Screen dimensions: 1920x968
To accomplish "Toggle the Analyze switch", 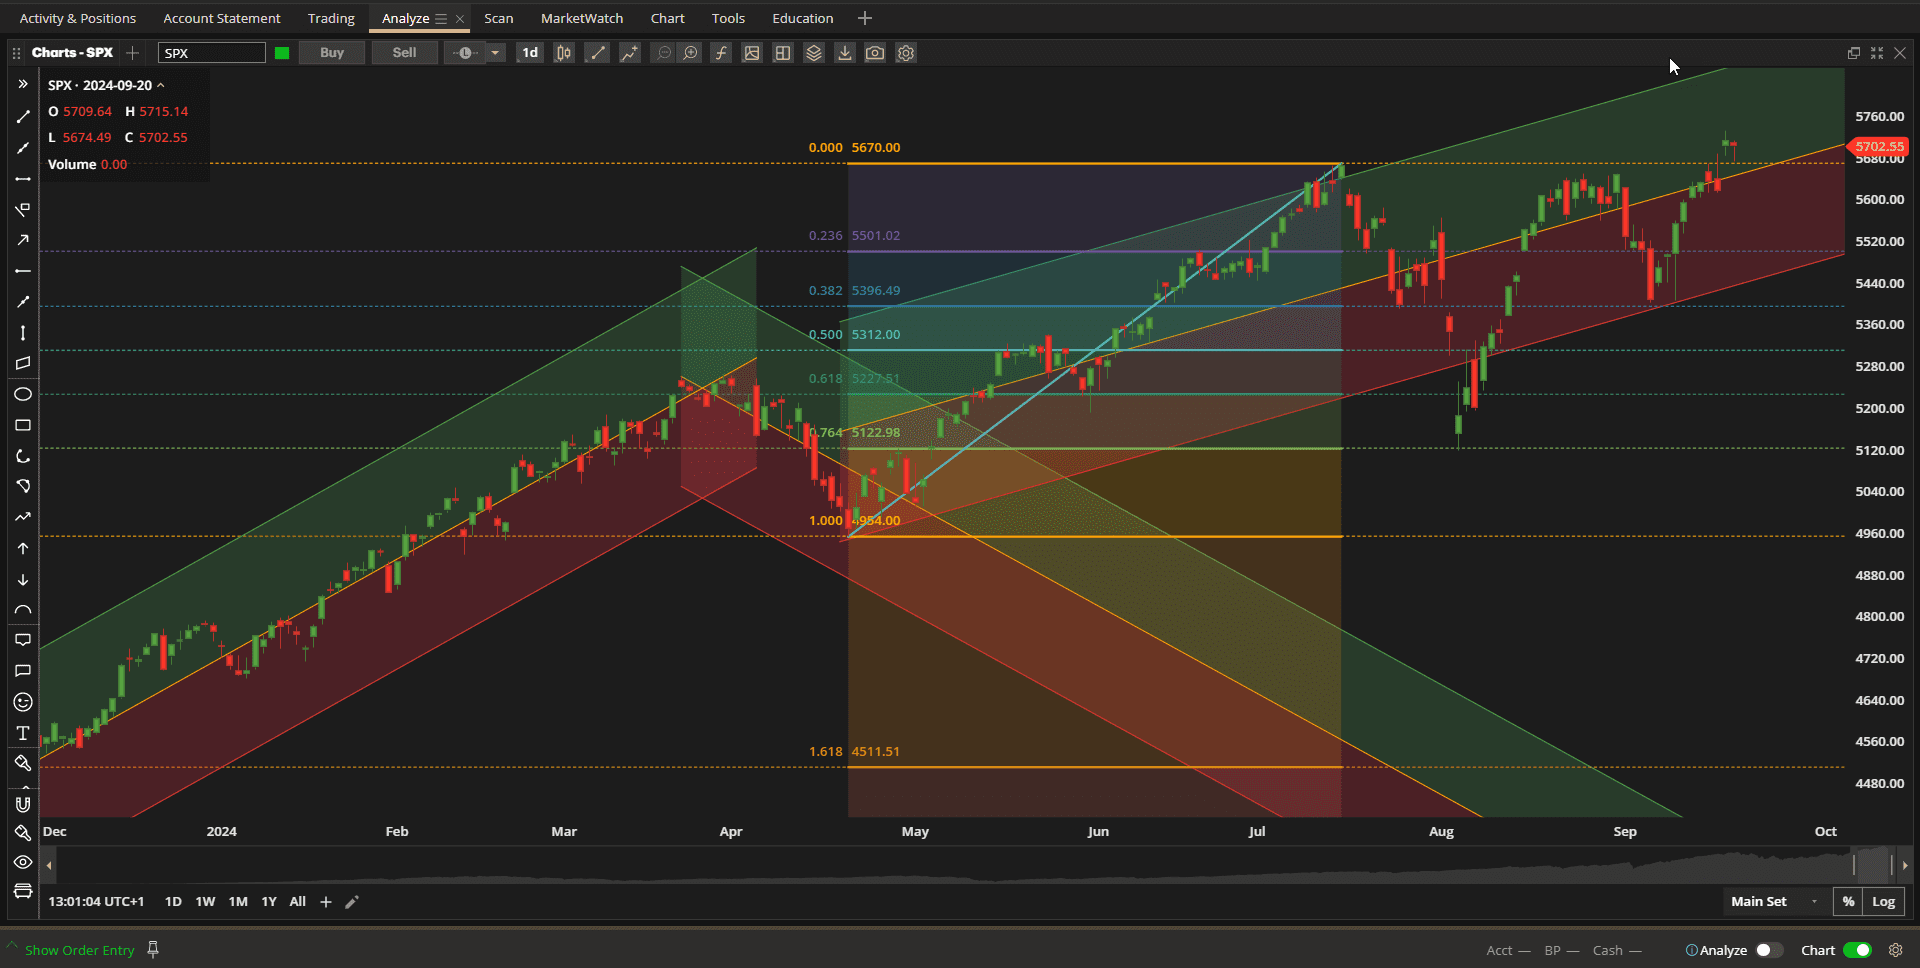I will pos(1768,950).
